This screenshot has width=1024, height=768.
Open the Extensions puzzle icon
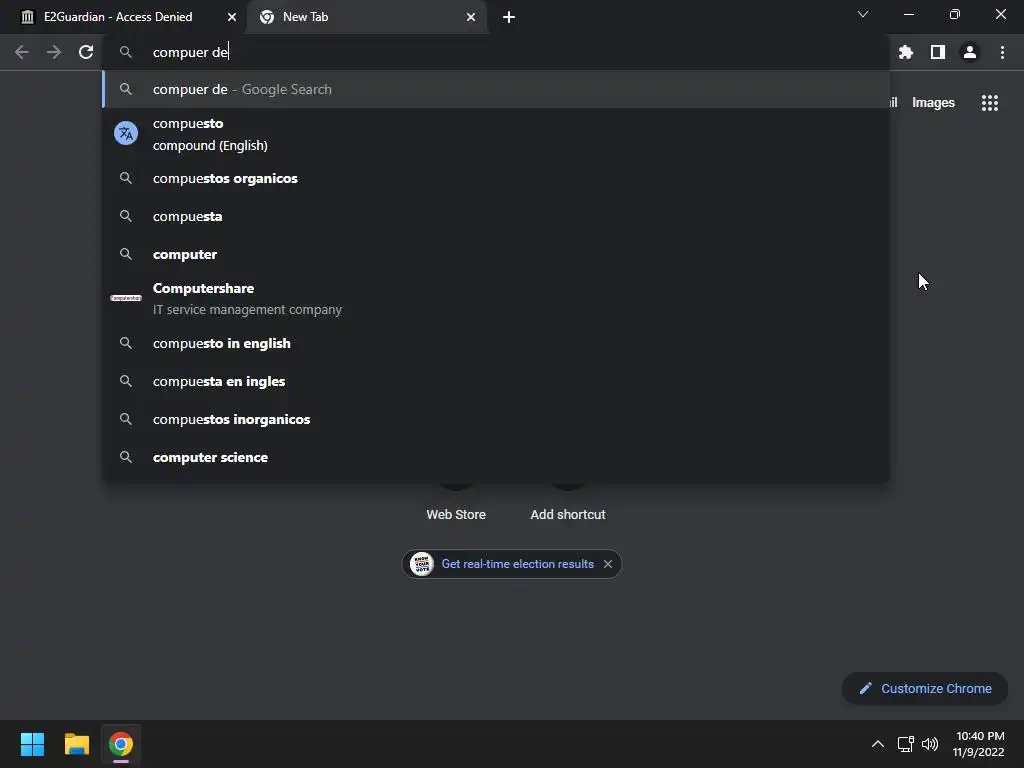905,52
